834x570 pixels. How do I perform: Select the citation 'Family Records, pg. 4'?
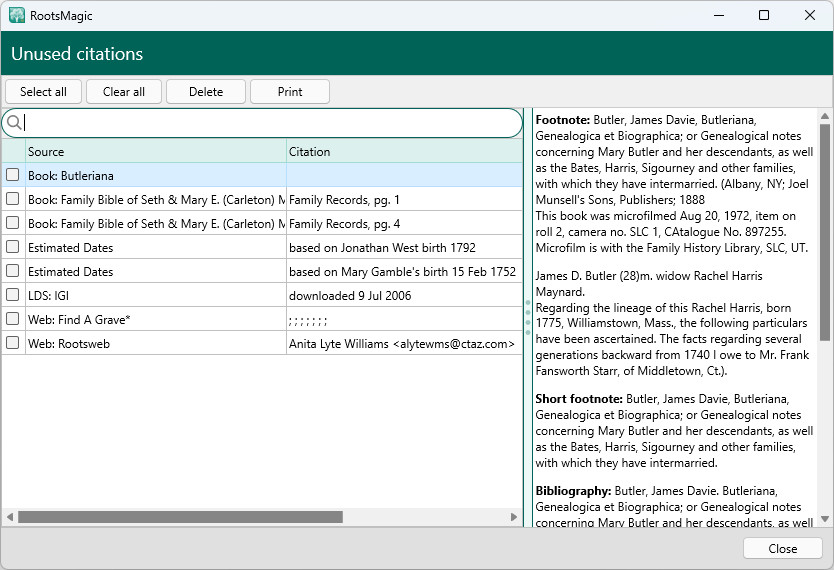click(404, 223)
